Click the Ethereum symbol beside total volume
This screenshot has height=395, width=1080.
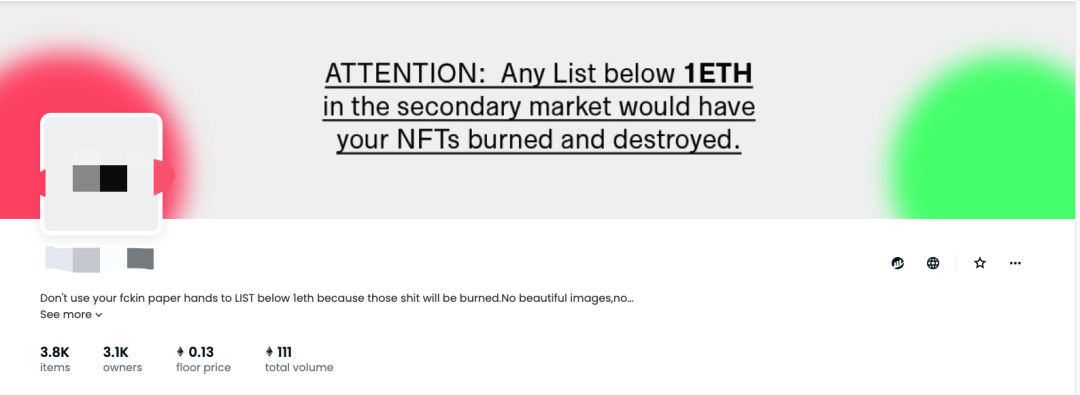269,352
